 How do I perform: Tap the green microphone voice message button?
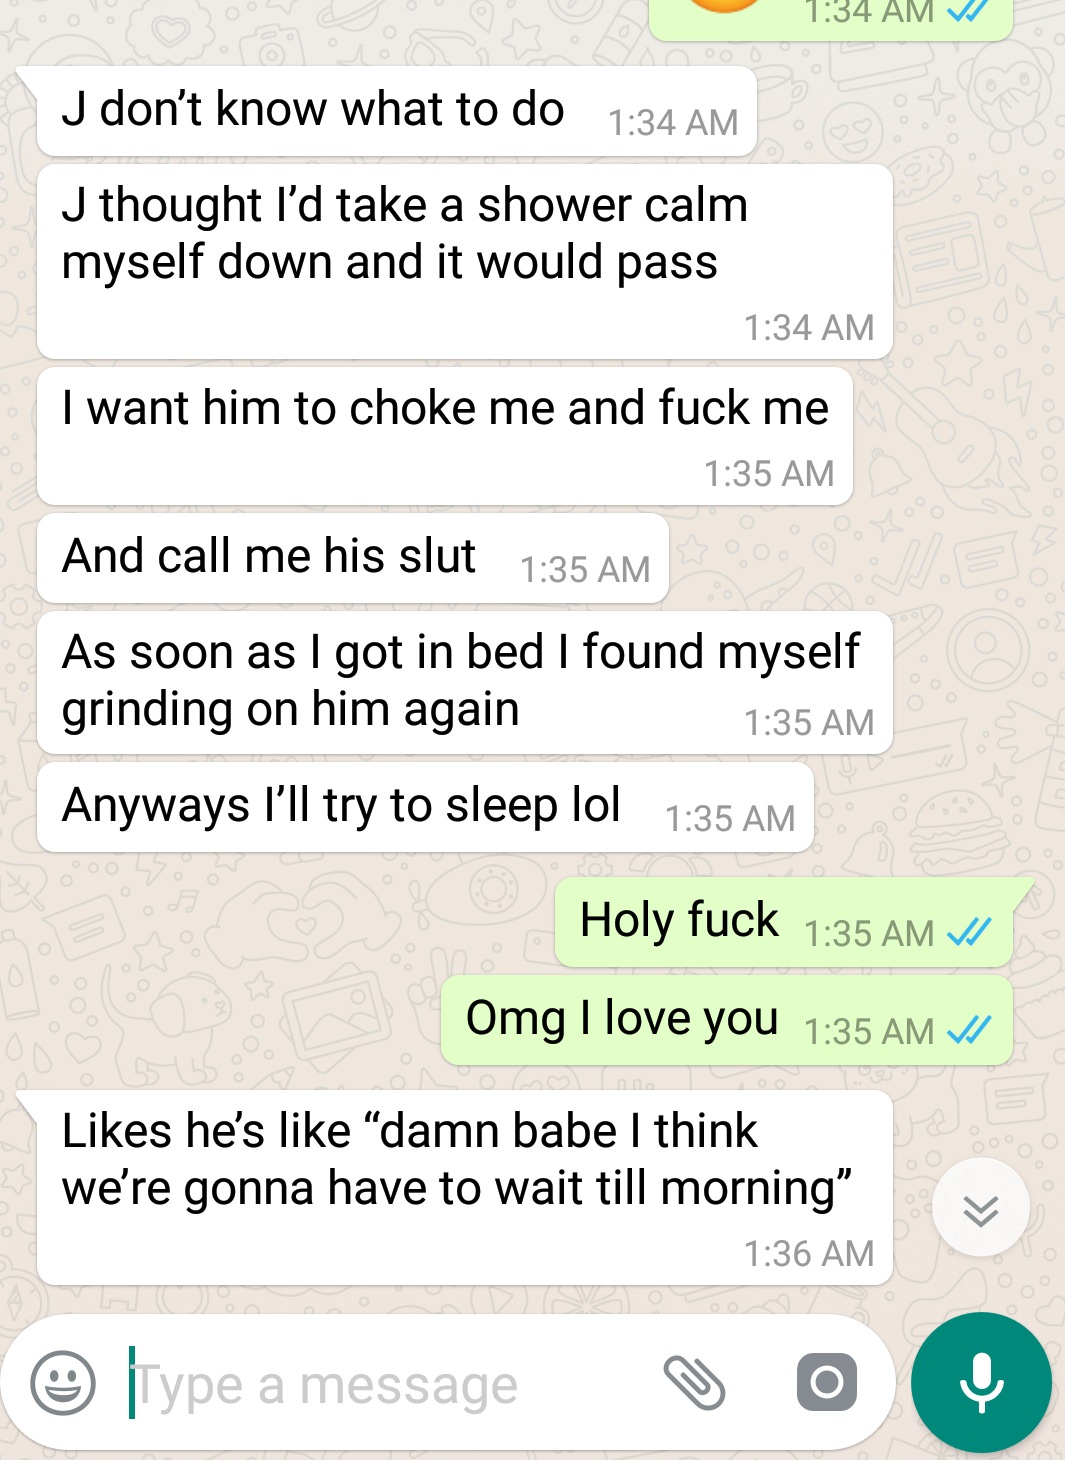(x=981, y=1382)
